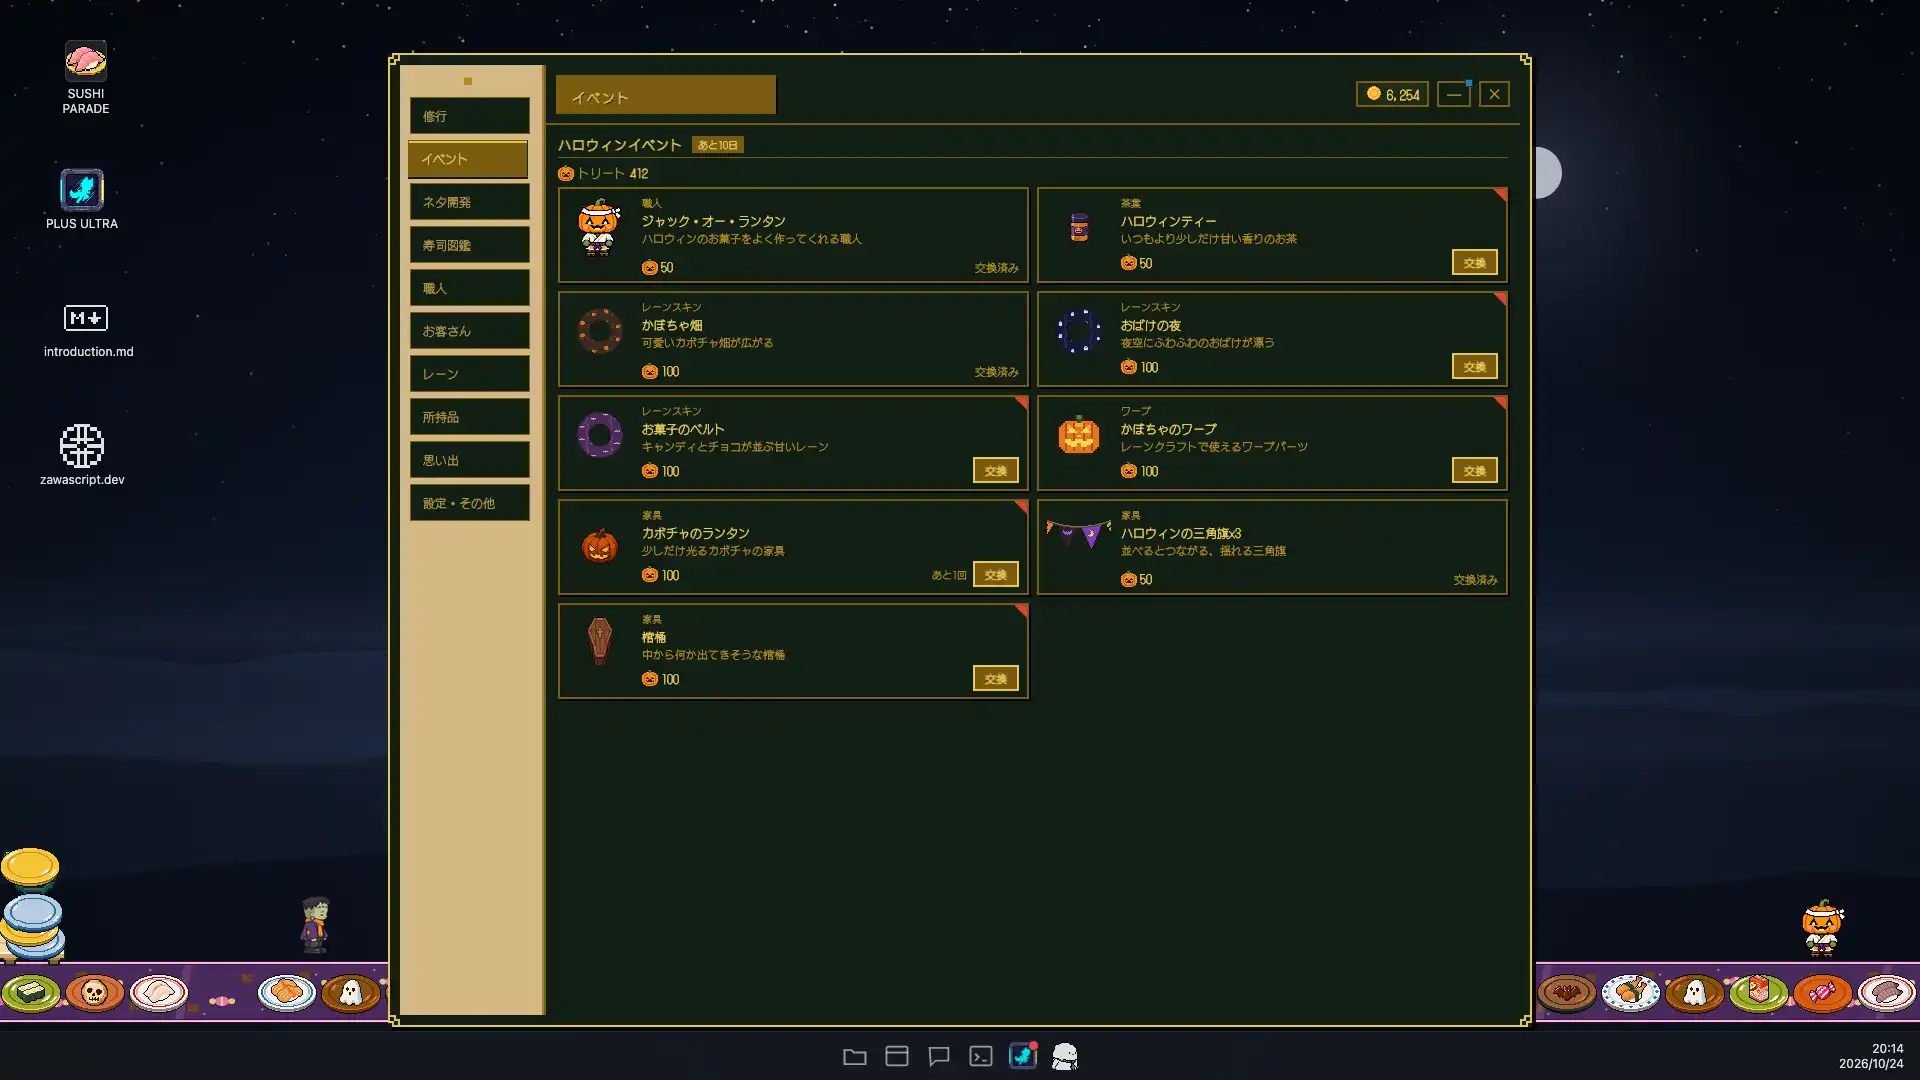Click the coin balance 6,254 display

1392,94
